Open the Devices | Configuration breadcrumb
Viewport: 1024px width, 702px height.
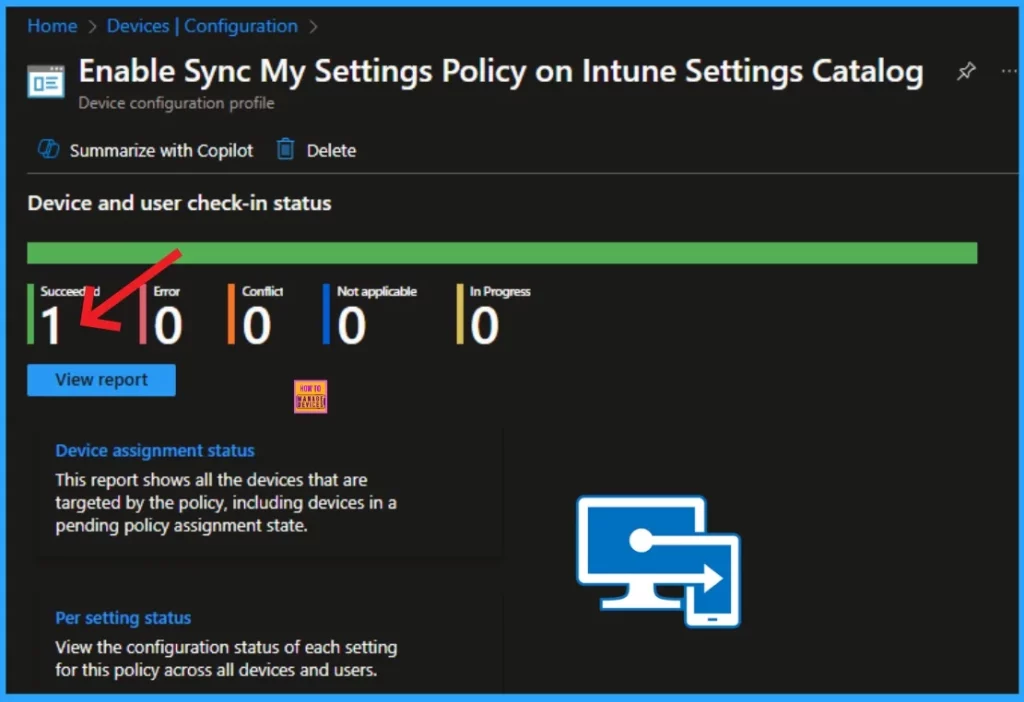(x=202, y=26)
